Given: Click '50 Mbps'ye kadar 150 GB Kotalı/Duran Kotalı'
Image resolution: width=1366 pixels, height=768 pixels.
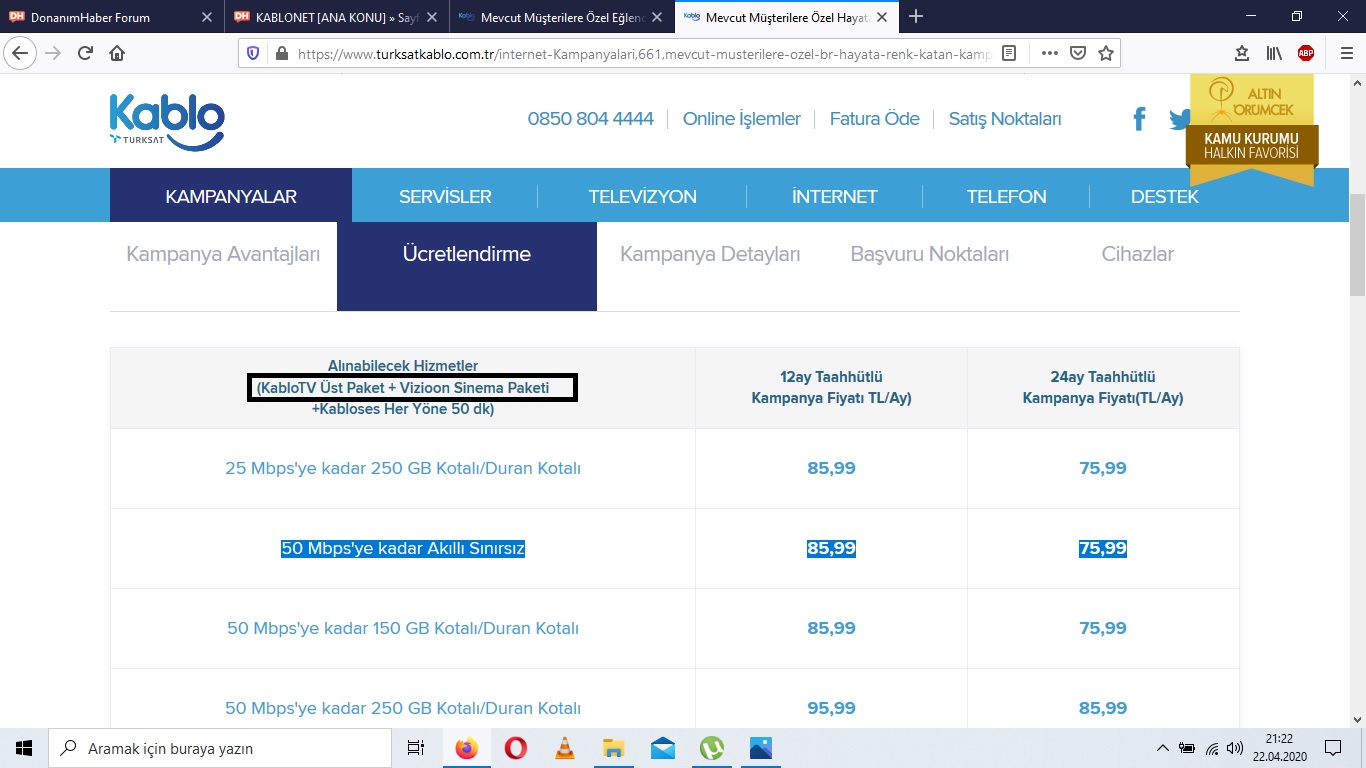Looking at the screenshot, I should (403, 628).
